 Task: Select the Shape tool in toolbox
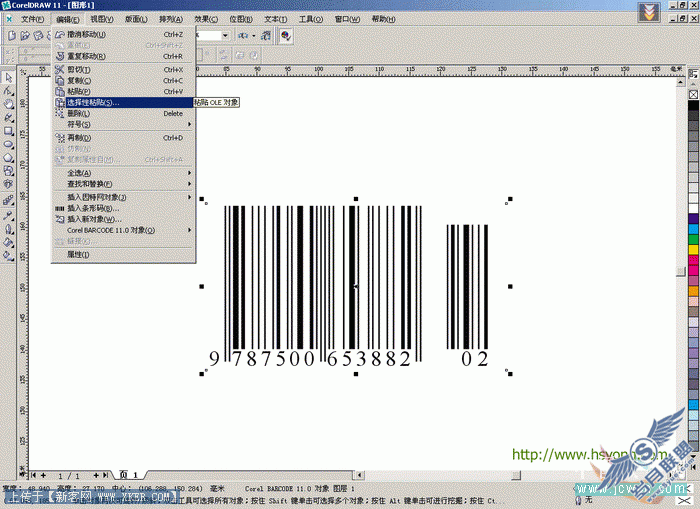[8, 91]
